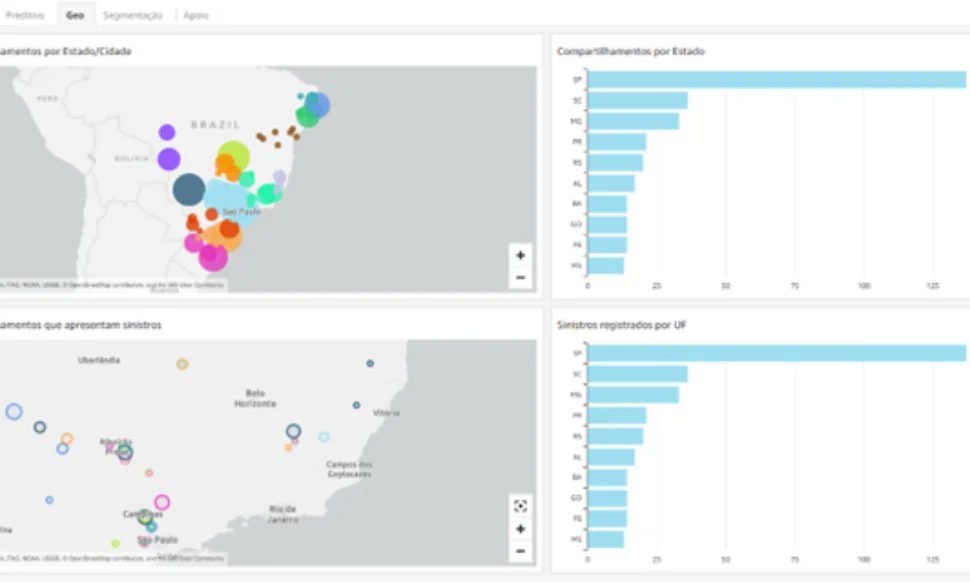Screen dimensions: 970x582
Task: Click MG bar in Compartilhamentos por Estado chart
Action: tap(633, 121)
